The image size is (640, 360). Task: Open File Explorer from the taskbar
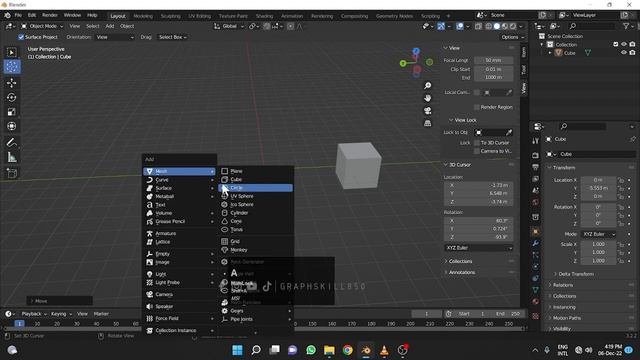(x=329, y=350)
